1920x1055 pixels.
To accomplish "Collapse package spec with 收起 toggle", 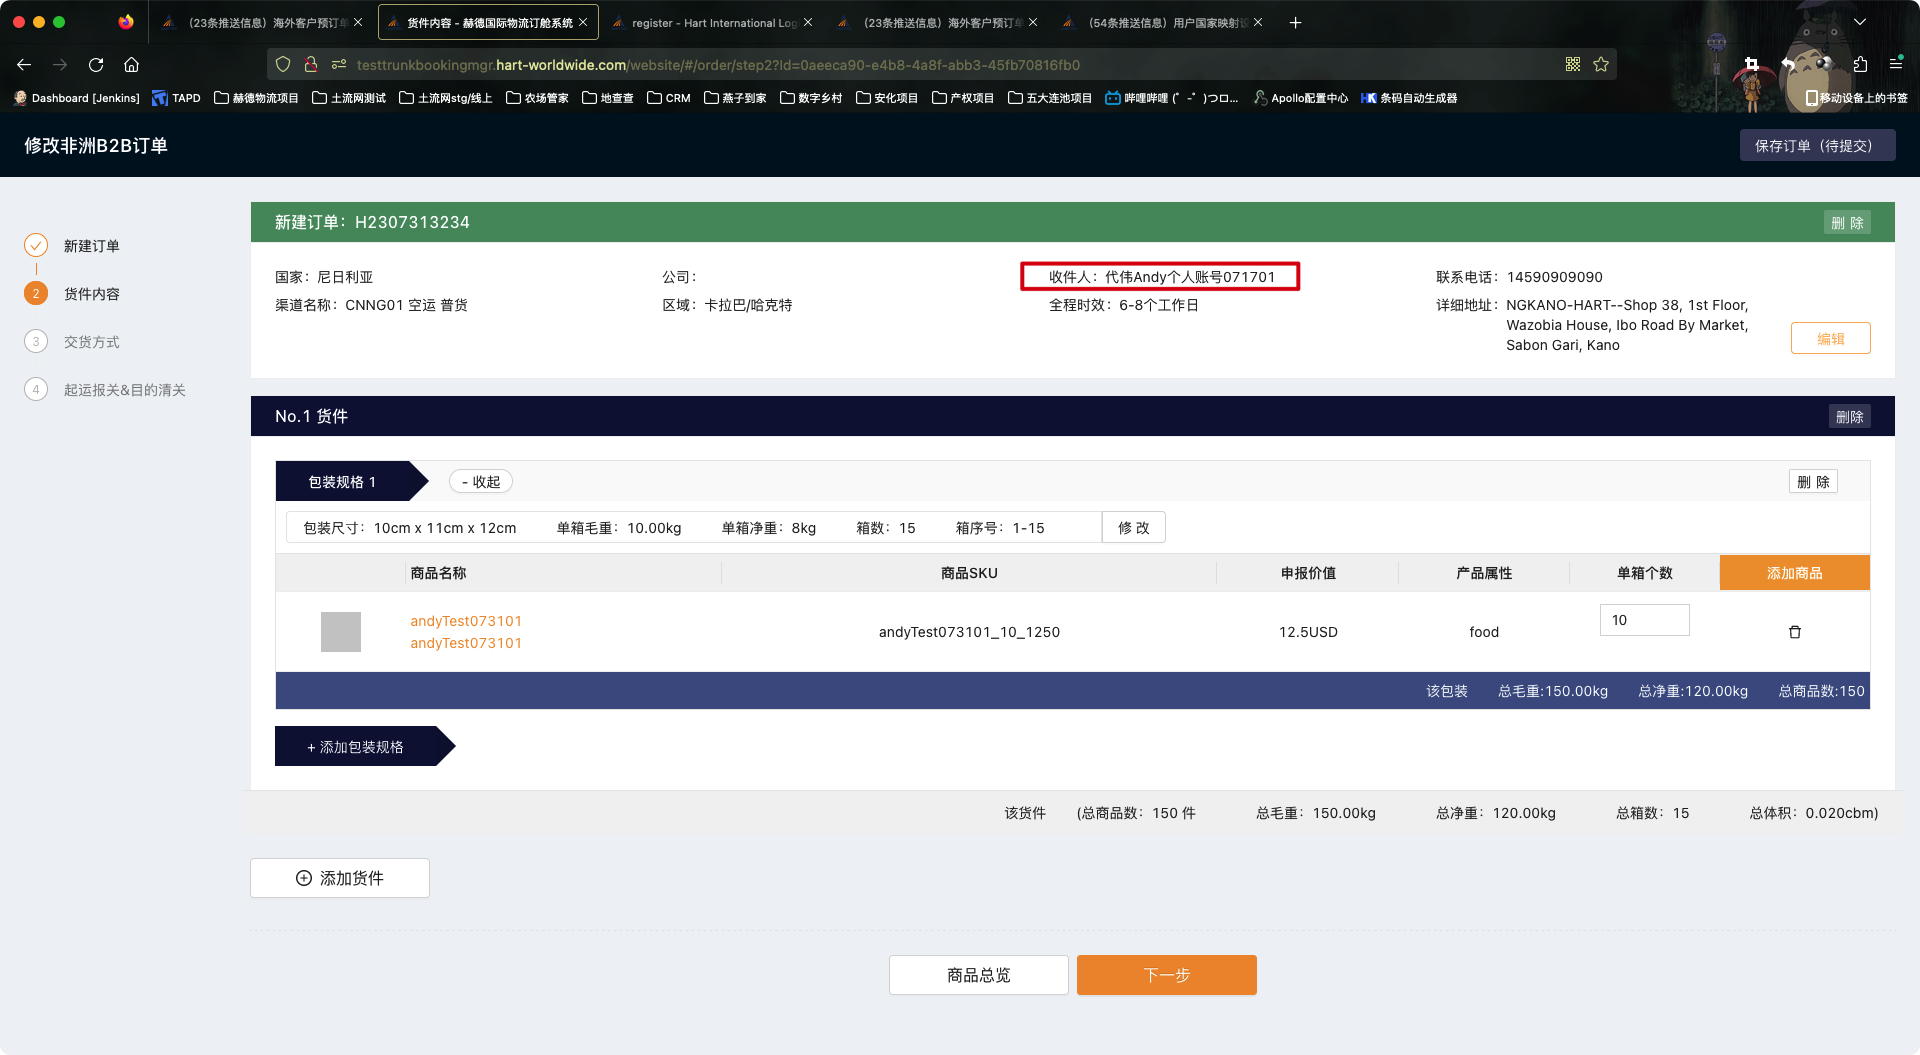I will click(481, 482).
